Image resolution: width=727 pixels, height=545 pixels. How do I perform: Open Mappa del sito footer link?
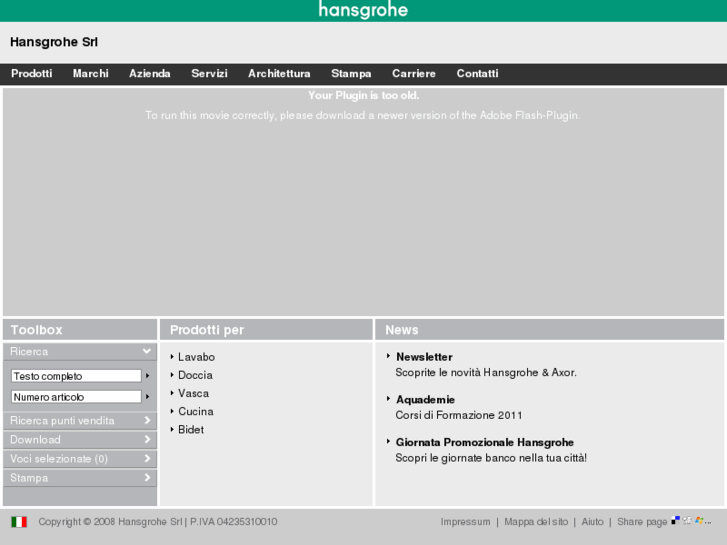(536, 522)
